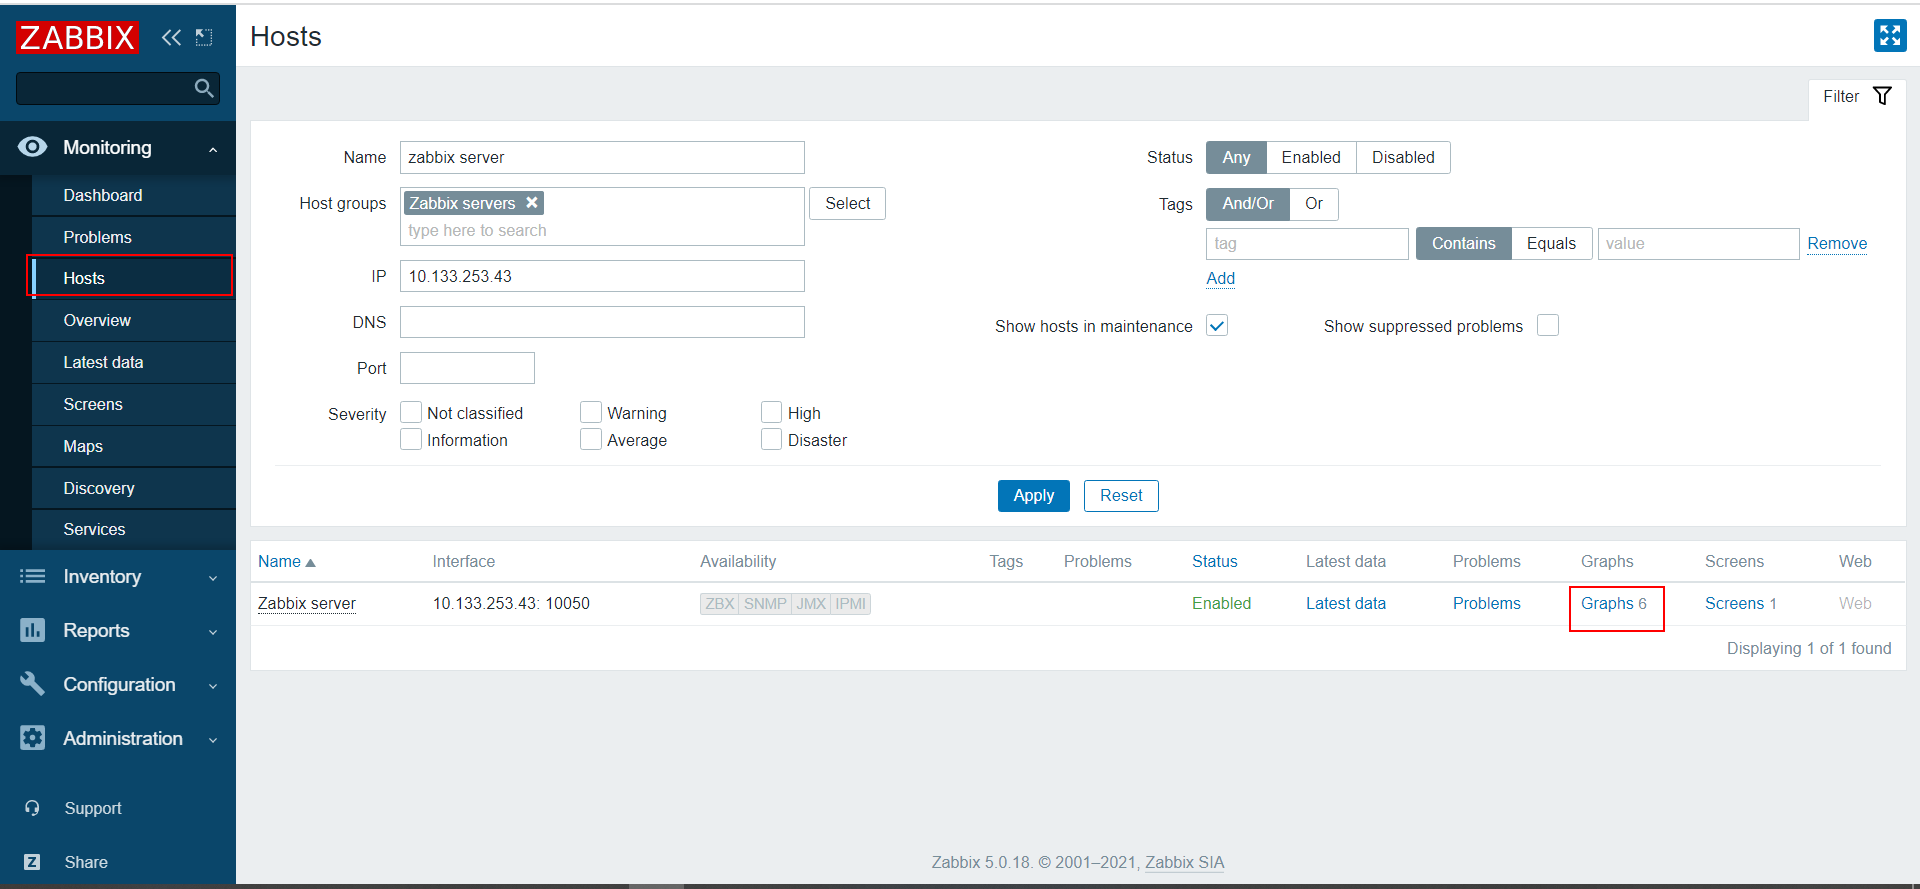Click the Administration gear icon
The height and width of the screenshot is (889, 1920).
click(x=32, y=738)
